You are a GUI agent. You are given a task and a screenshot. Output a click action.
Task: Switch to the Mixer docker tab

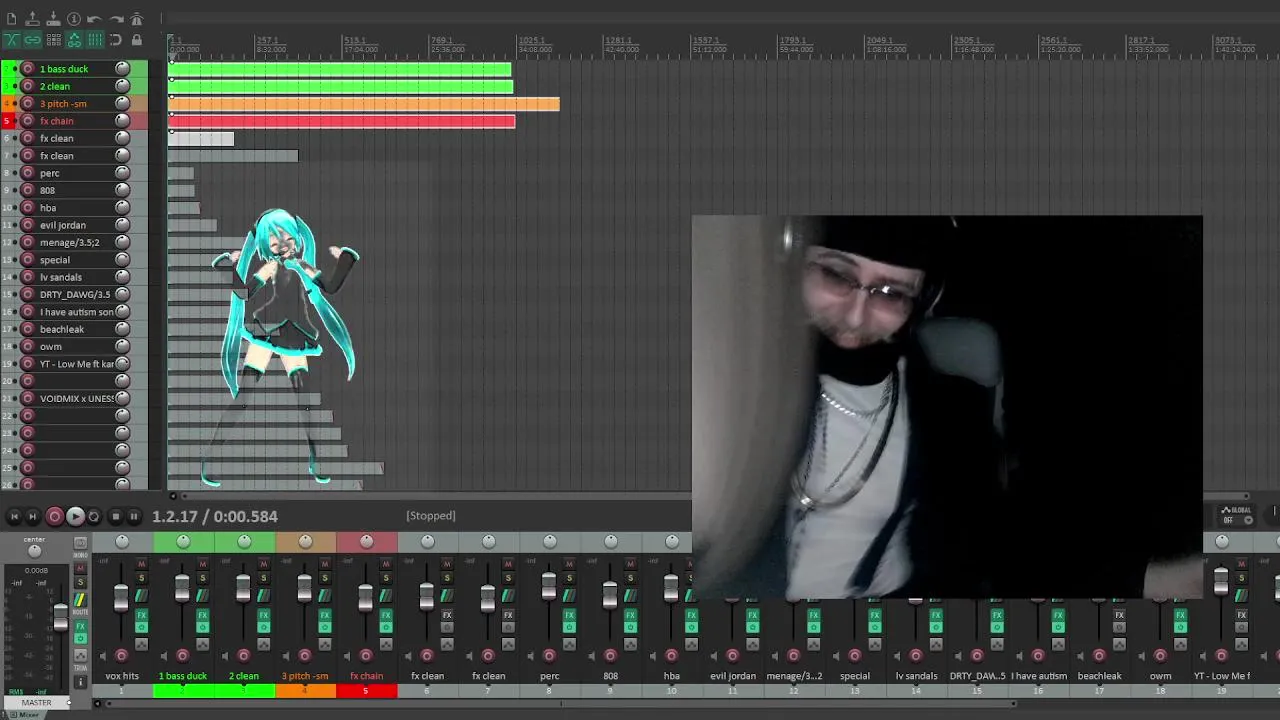click(24, 715)
